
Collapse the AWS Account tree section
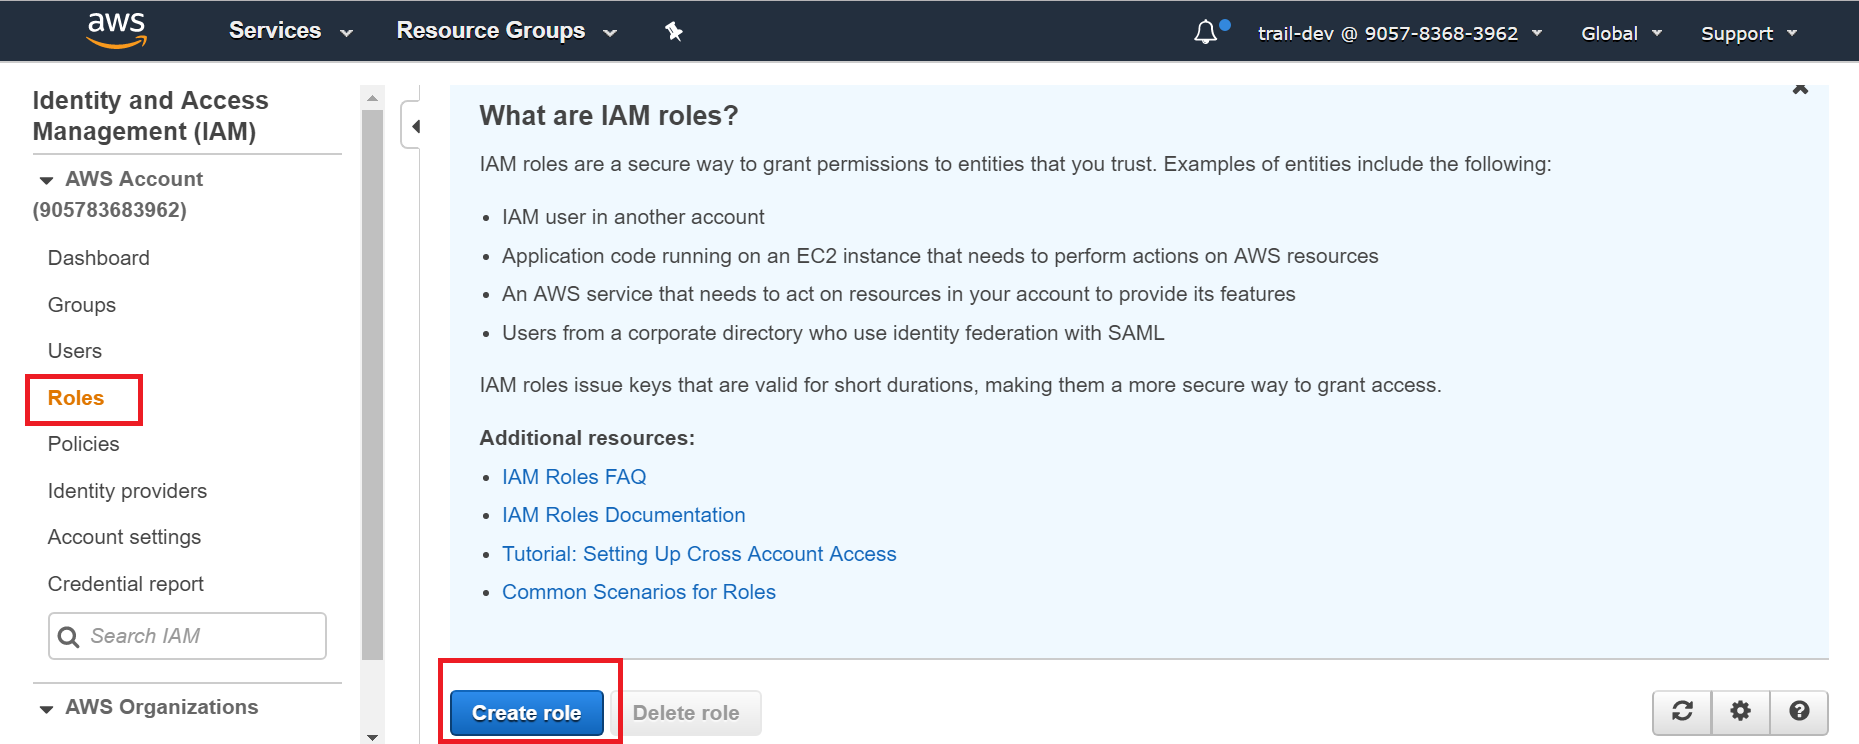tap(46, 180)
